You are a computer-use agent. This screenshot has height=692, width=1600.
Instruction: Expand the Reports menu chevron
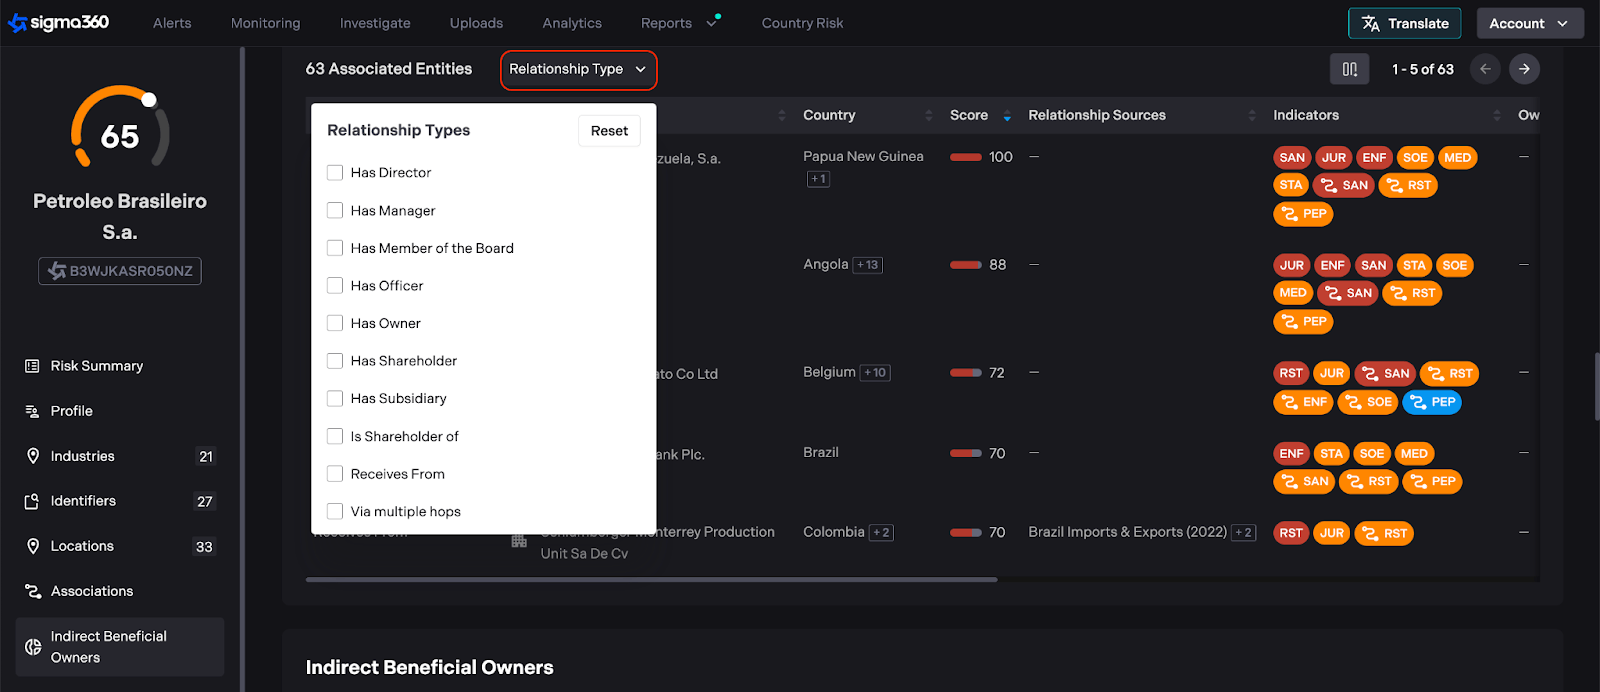(712, 23)
